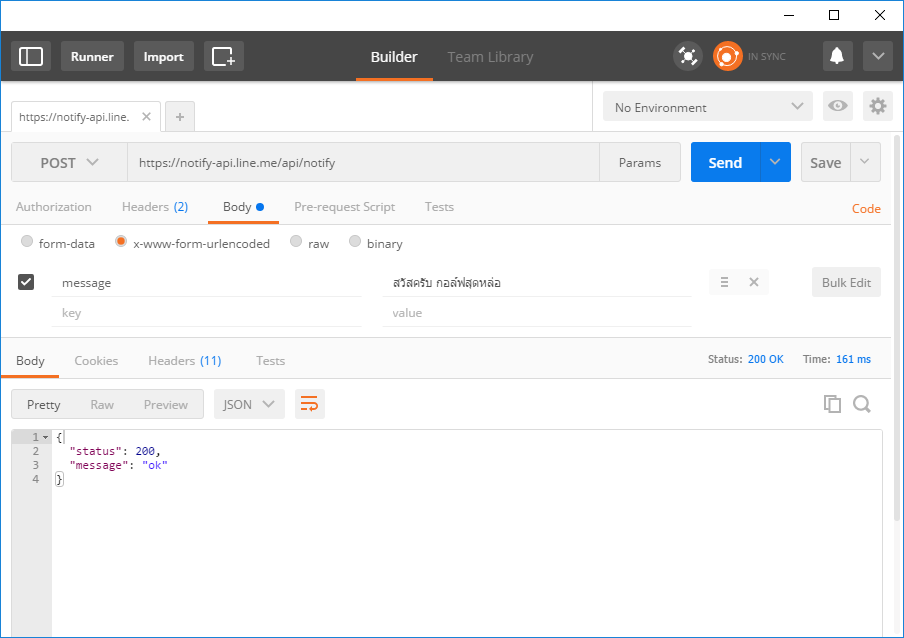
Task: Toggle the sidebar panel icon
Action: coord(31,56)
